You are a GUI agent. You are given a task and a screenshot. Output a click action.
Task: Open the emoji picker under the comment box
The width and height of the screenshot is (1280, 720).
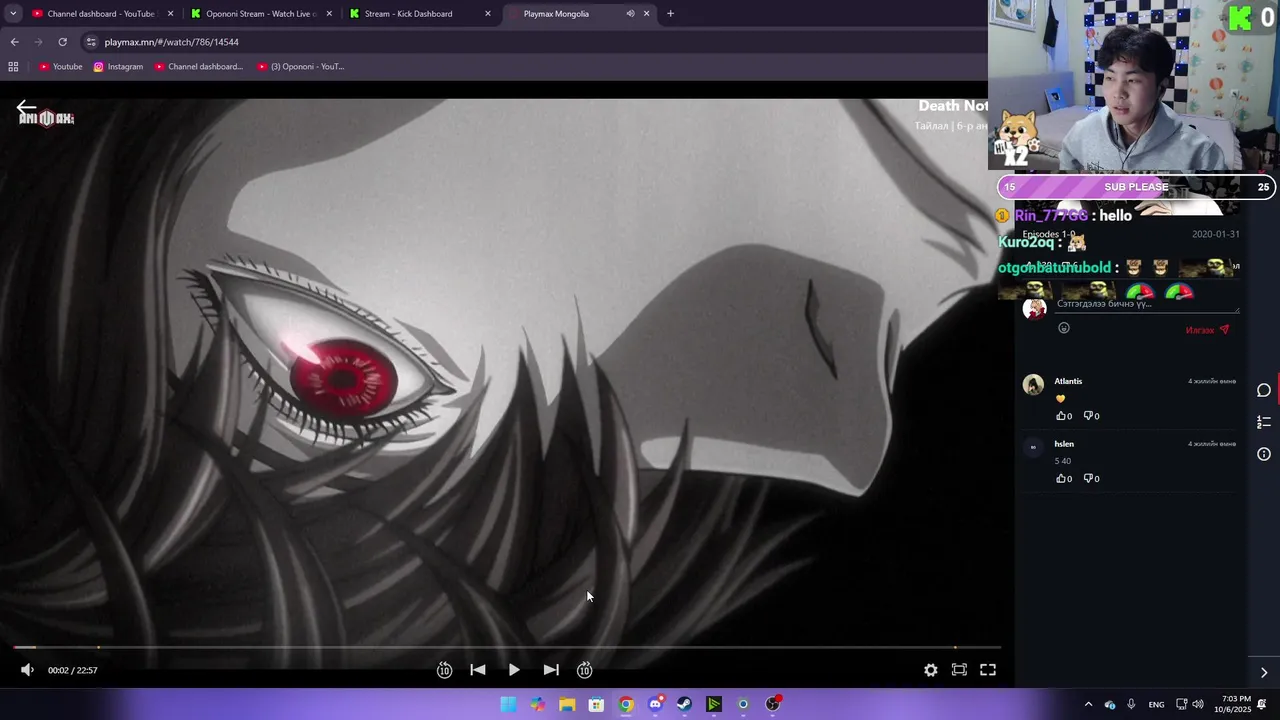coord(1064,328)
